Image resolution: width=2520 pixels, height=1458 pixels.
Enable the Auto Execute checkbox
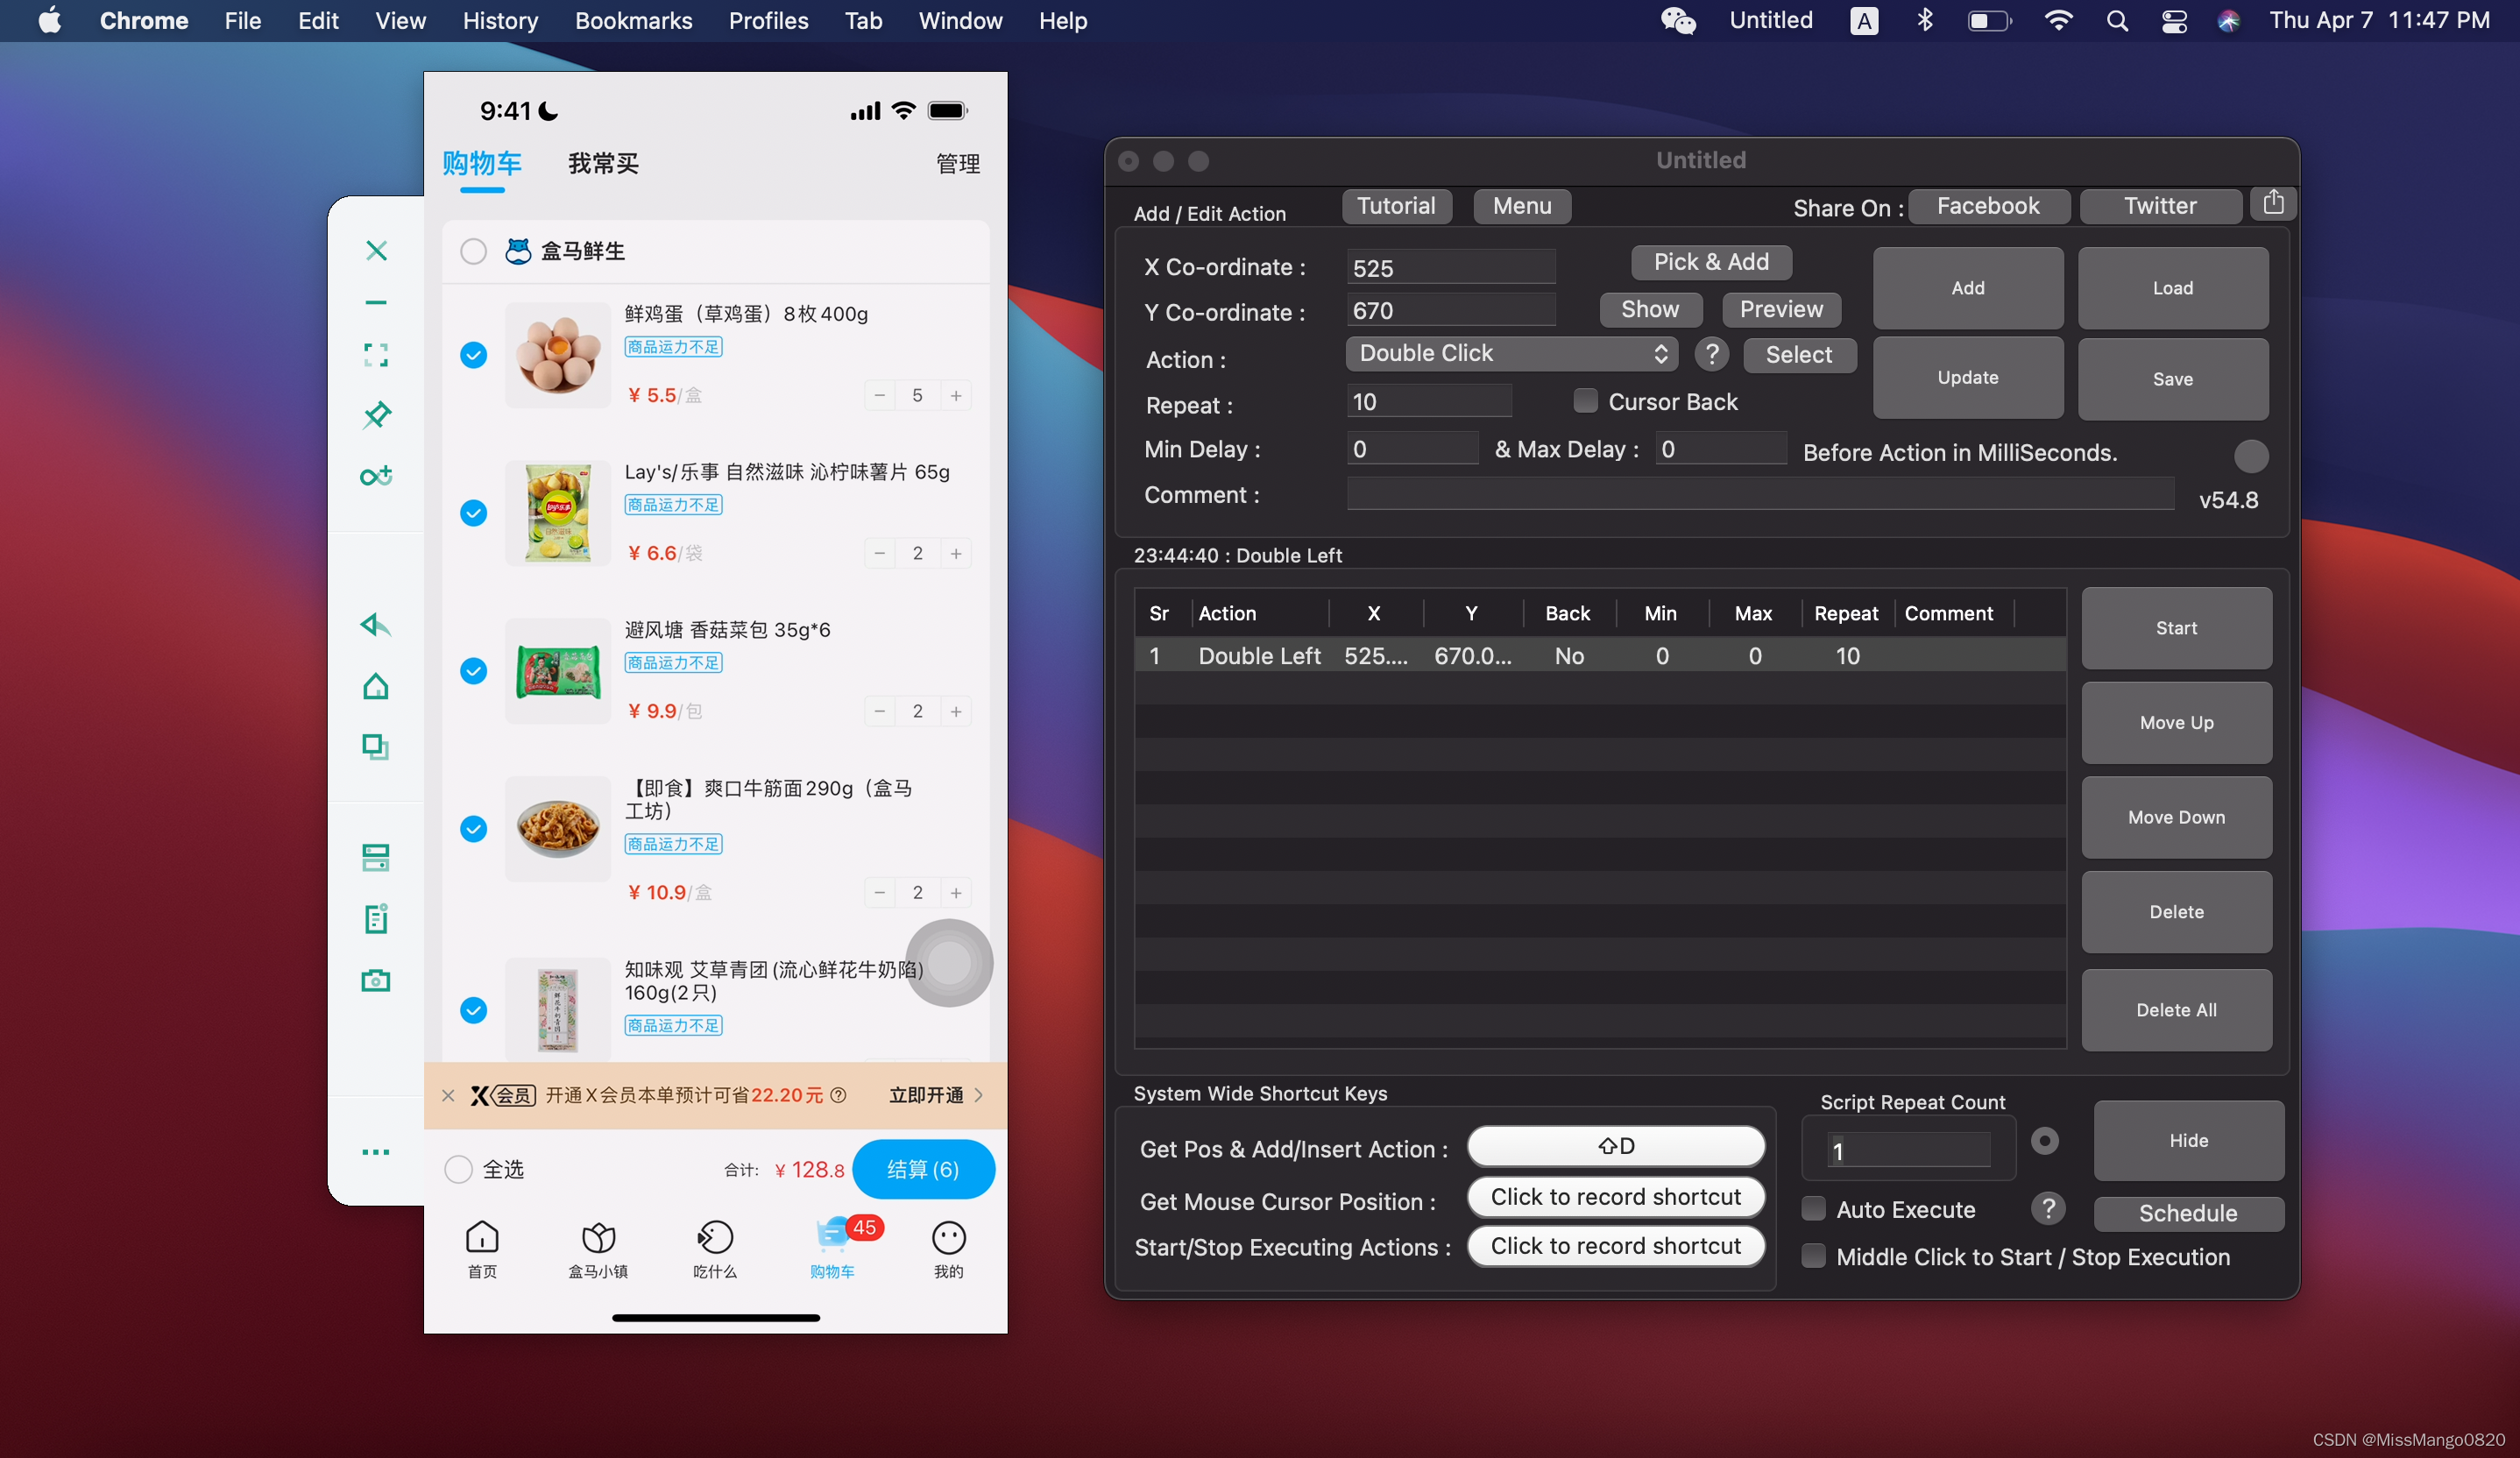point(1813,1209)
